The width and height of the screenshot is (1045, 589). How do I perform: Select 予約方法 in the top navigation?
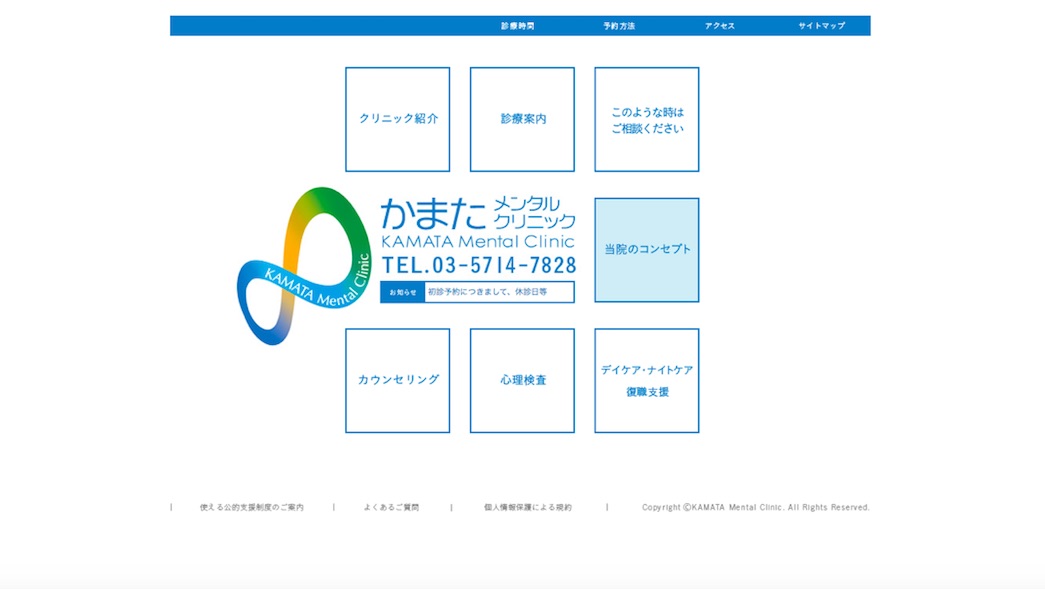tap(619, 26)
